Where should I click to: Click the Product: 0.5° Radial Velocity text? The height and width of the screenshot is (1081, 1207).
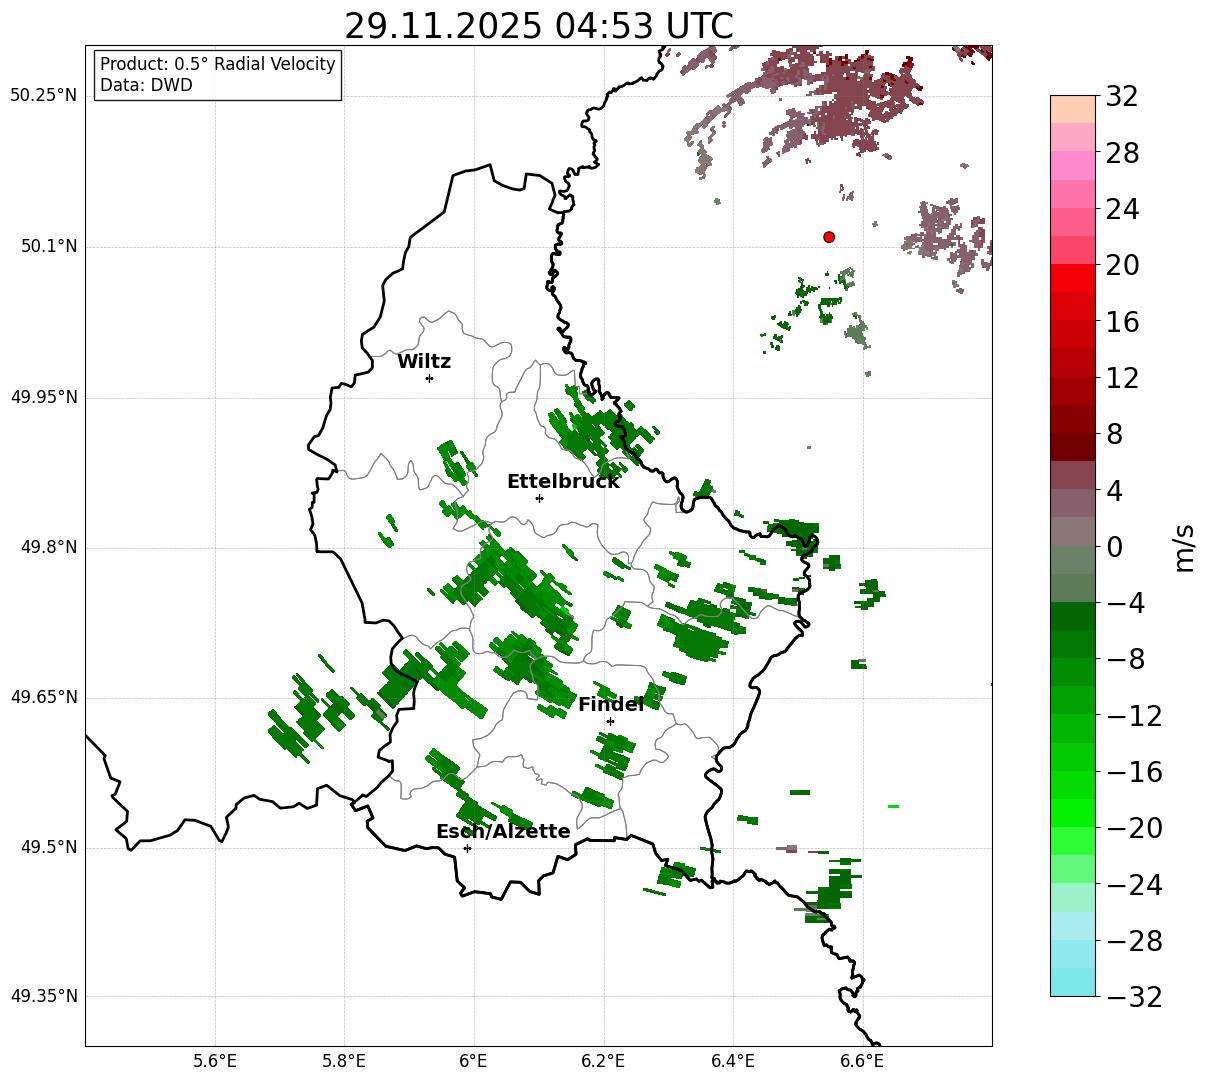point(218,64)
